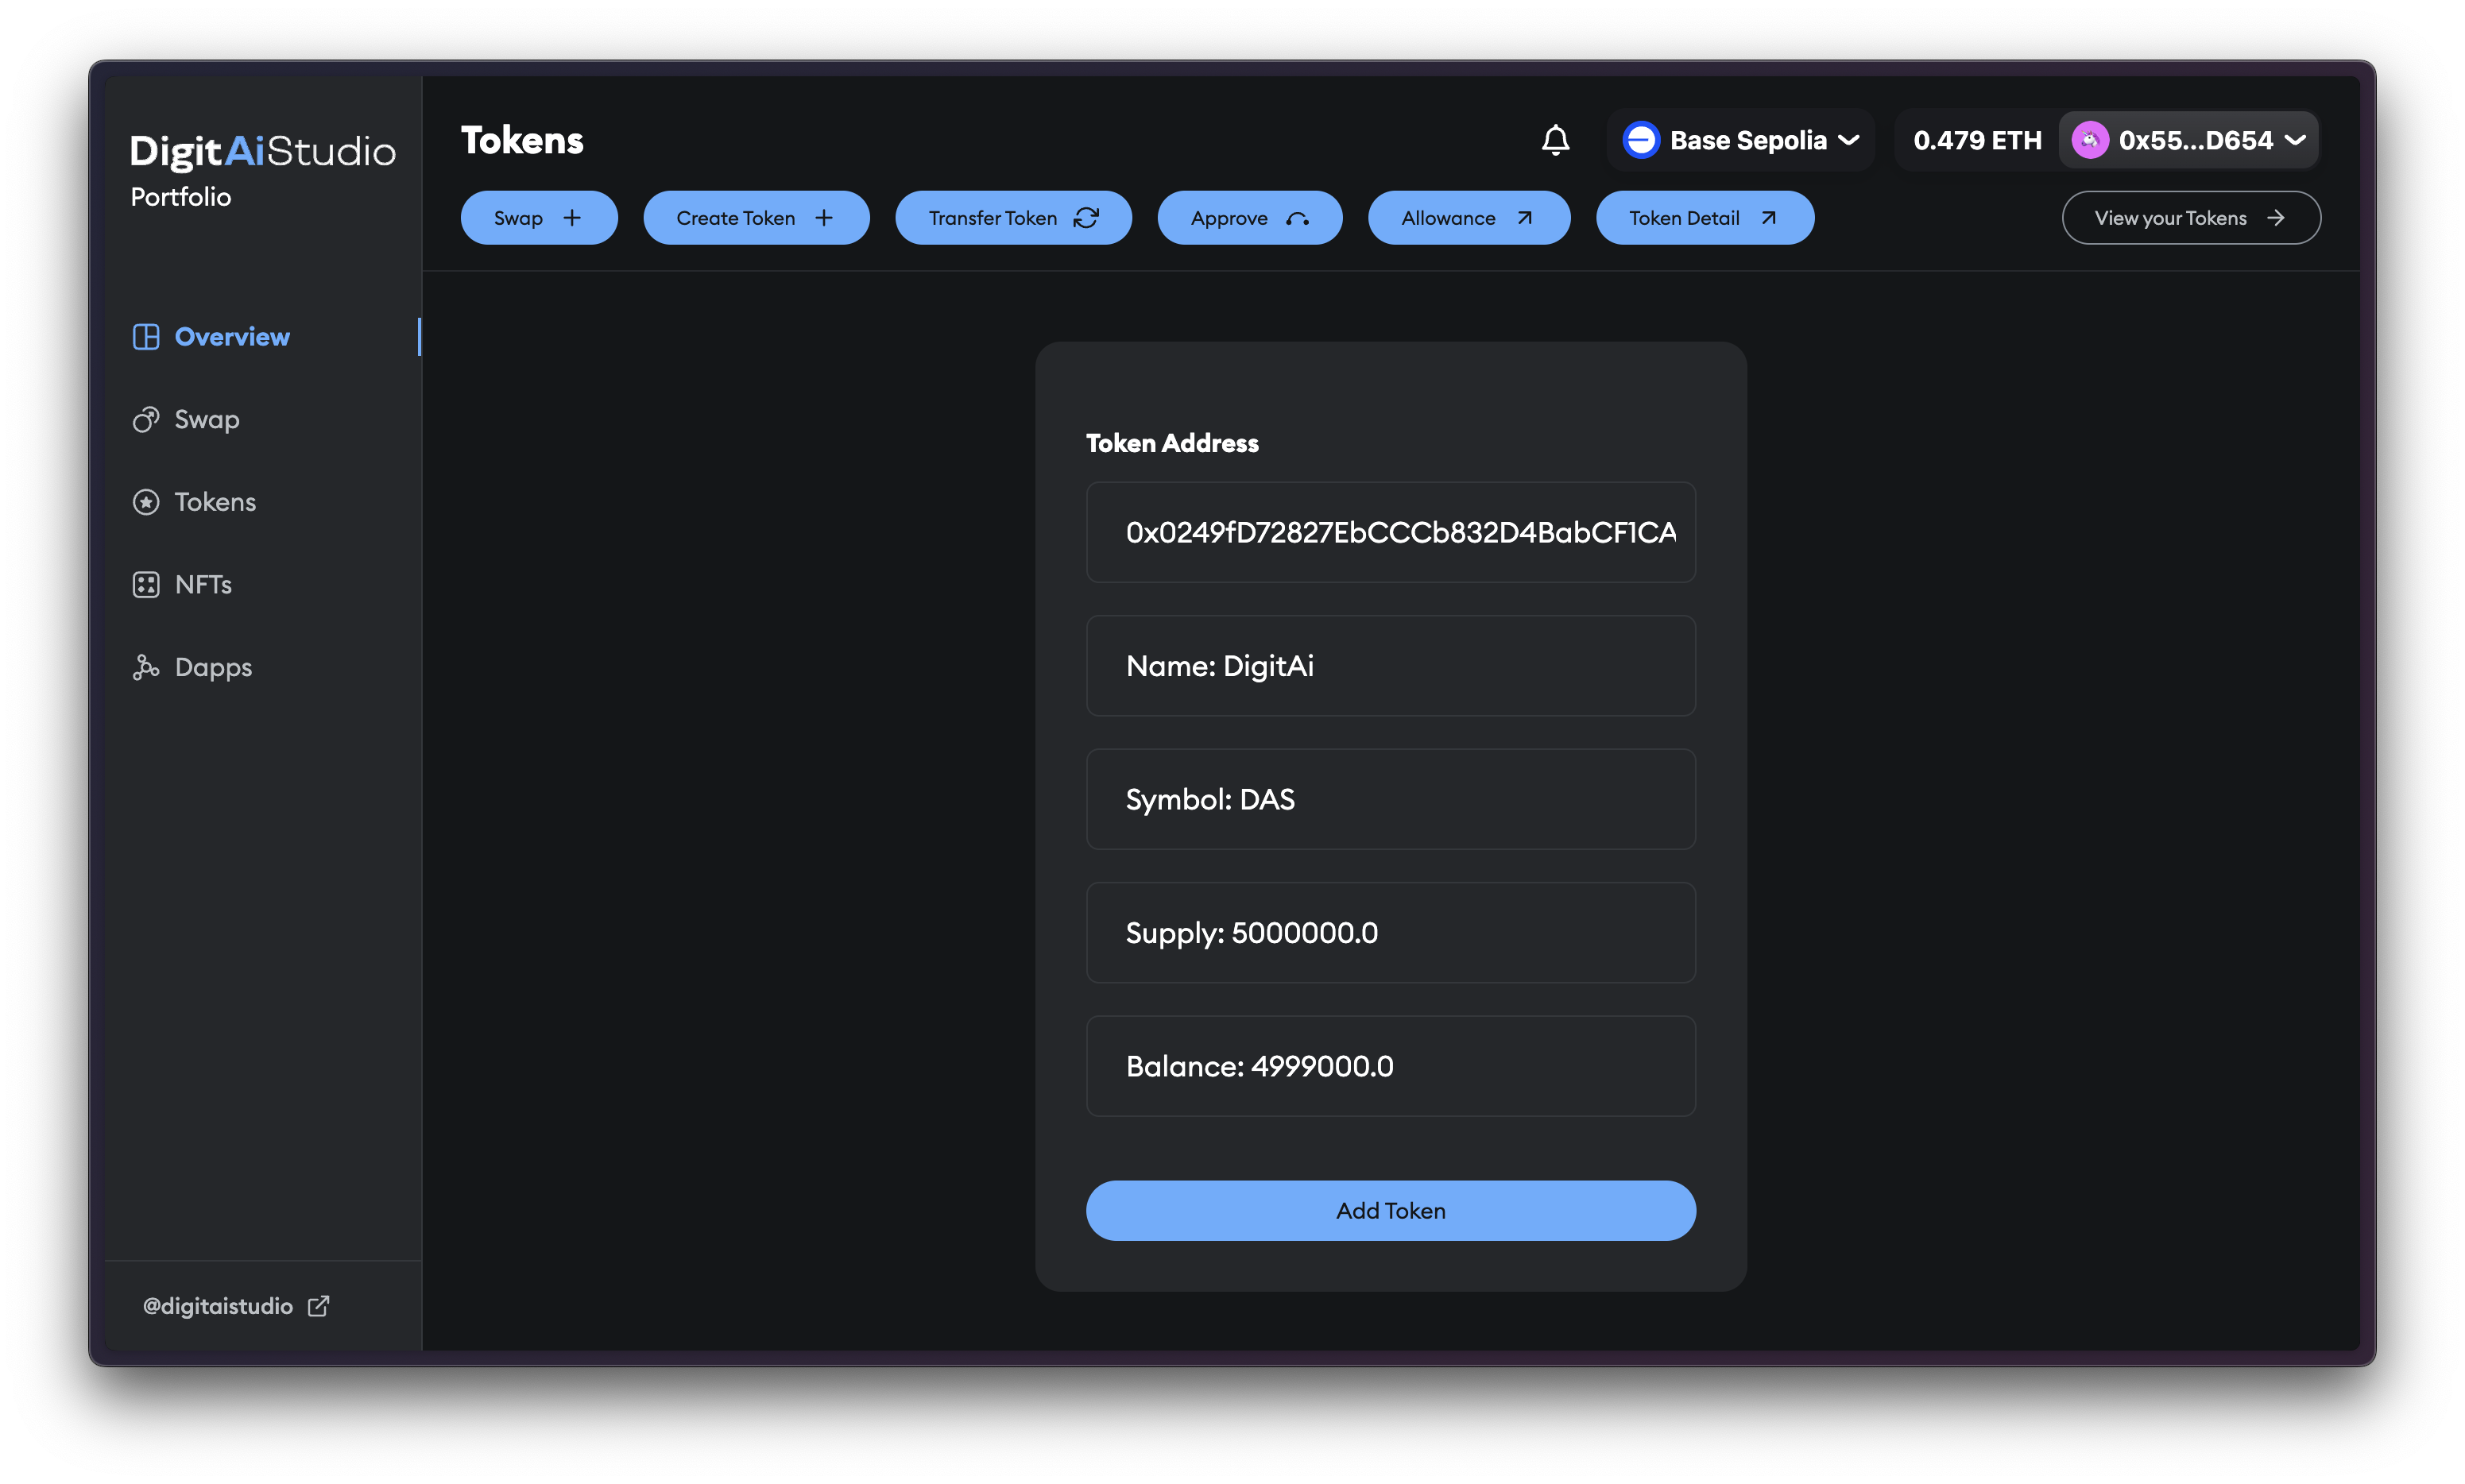Click the Swap coins icon in sidebar

146,420
